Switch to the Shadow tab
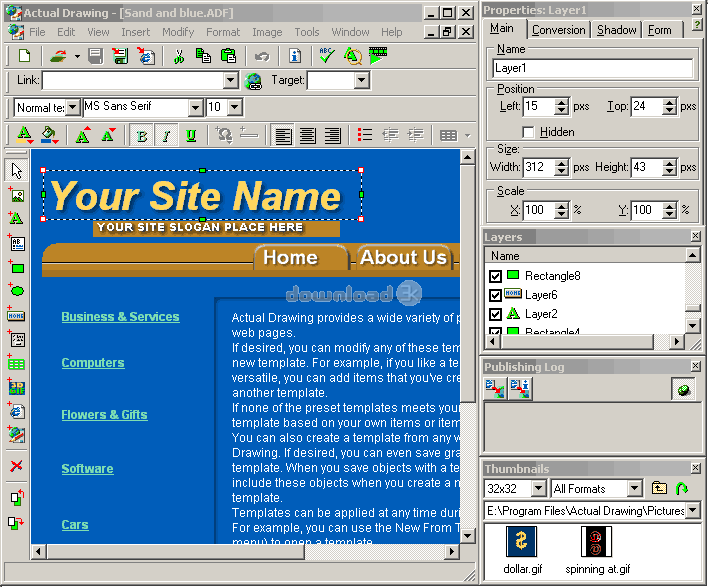The width and height of the screenshot is (708, 587). tap(617, 30)
